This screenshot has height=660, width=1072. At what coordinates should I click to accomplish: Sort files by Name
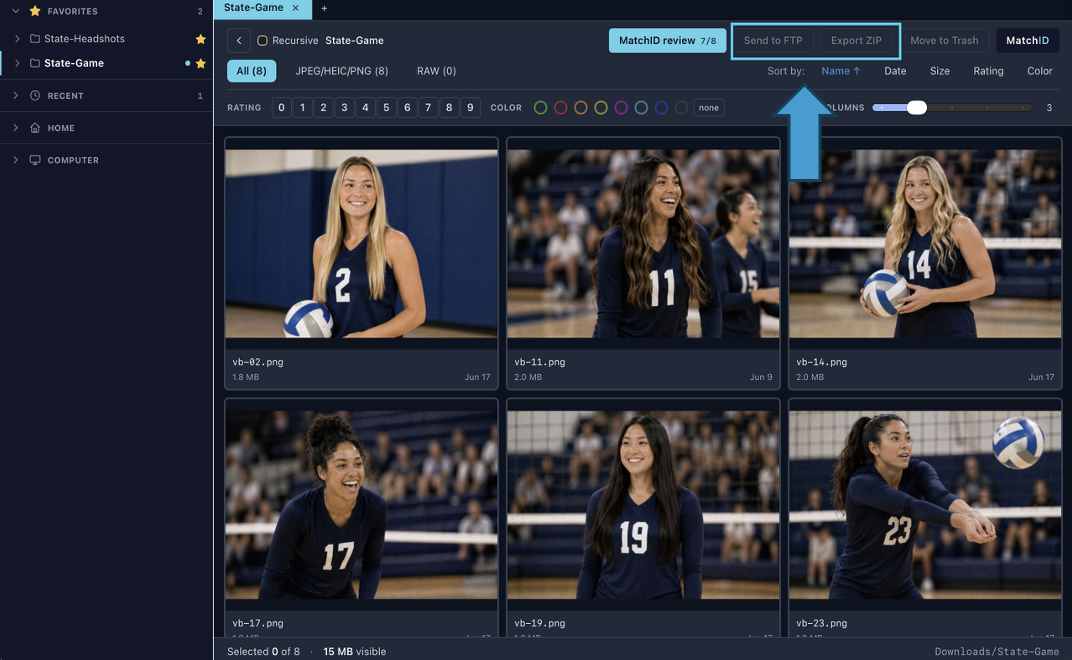(841, 71)
